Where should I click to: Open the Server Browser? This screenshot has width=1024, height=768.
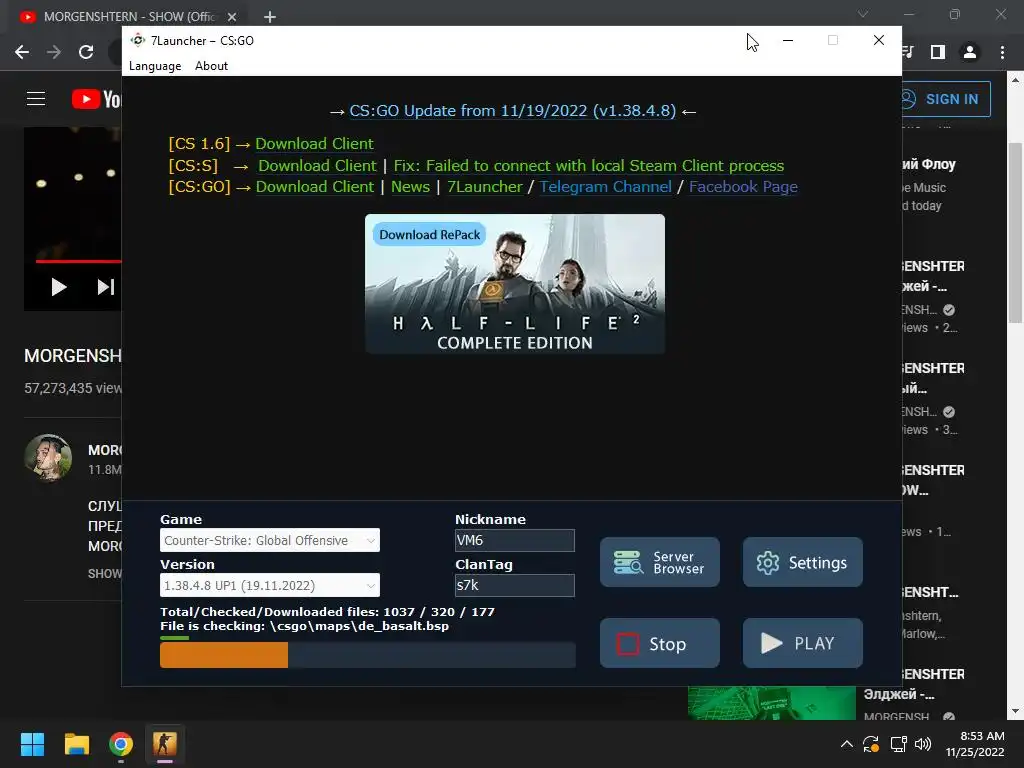(660, 562)
